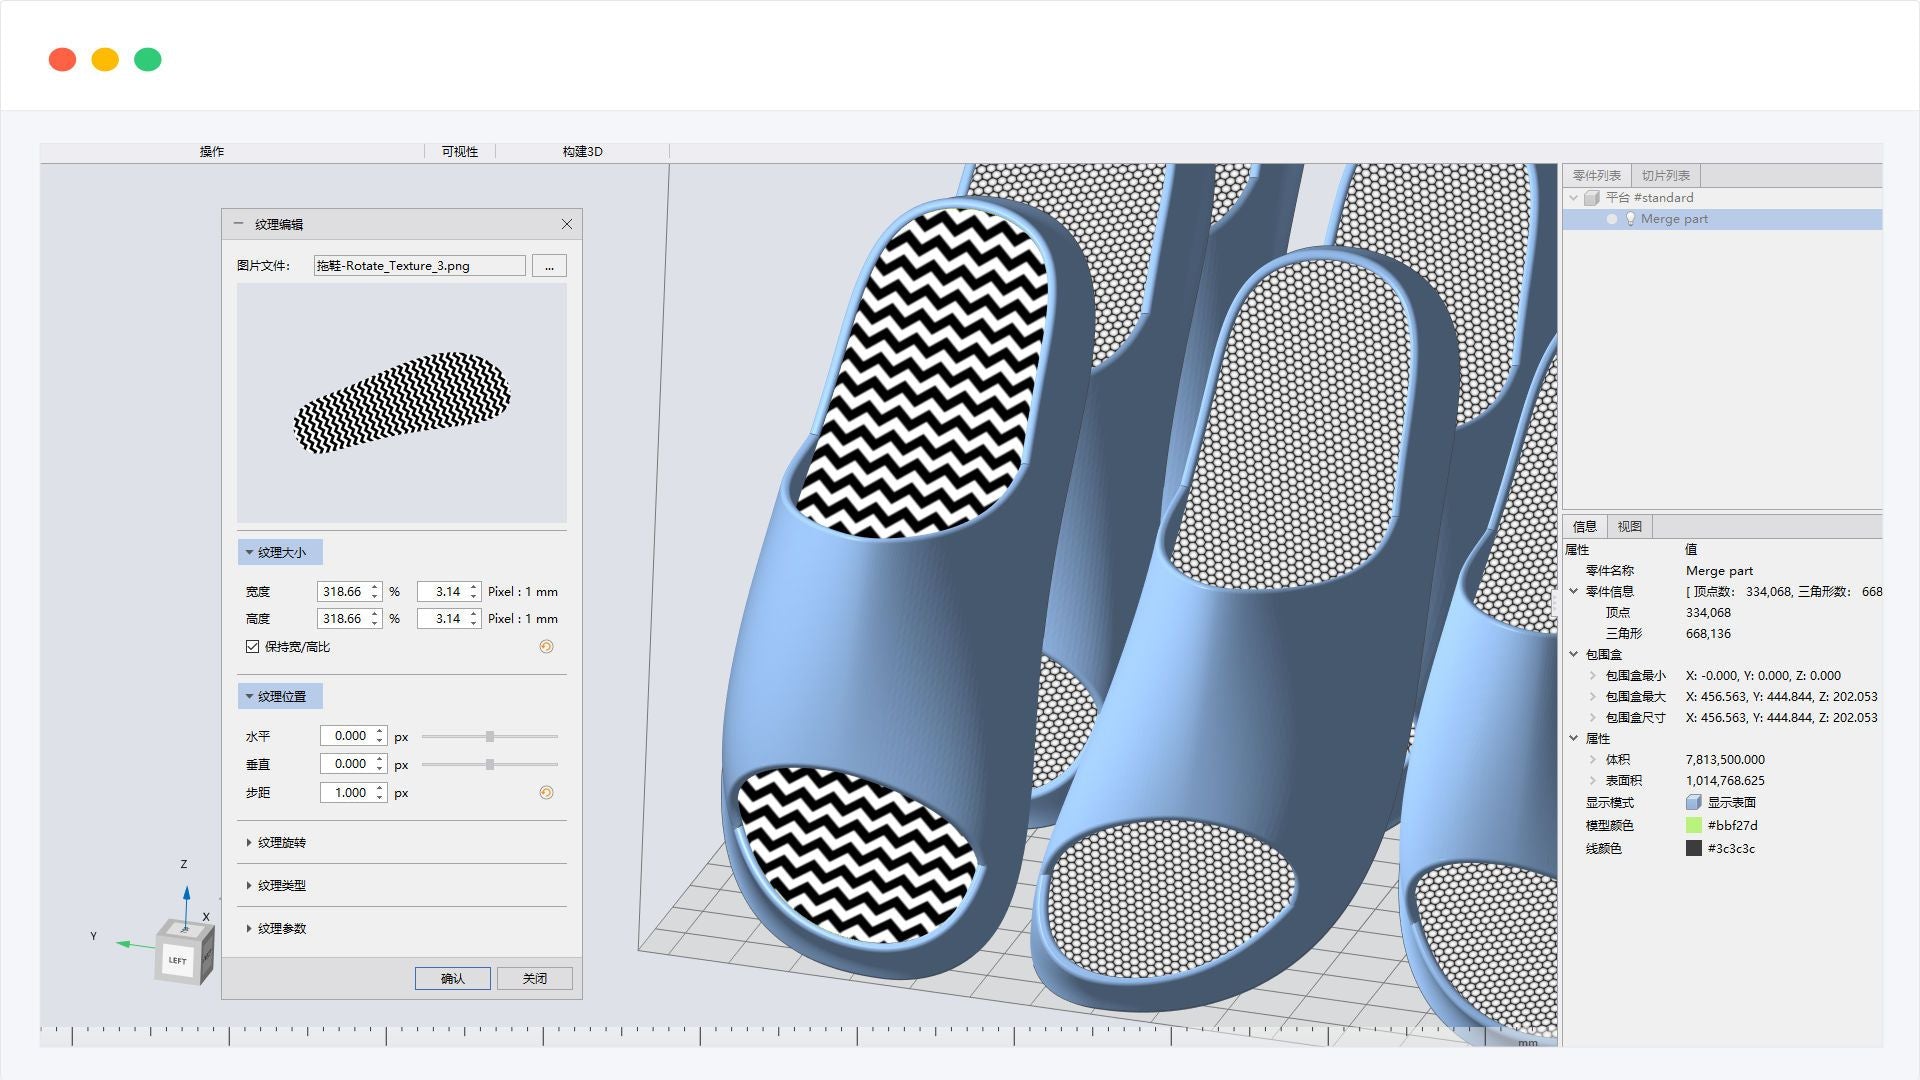
Task: Expand the 纹理类型 section
Action: [x=280, y=886]
